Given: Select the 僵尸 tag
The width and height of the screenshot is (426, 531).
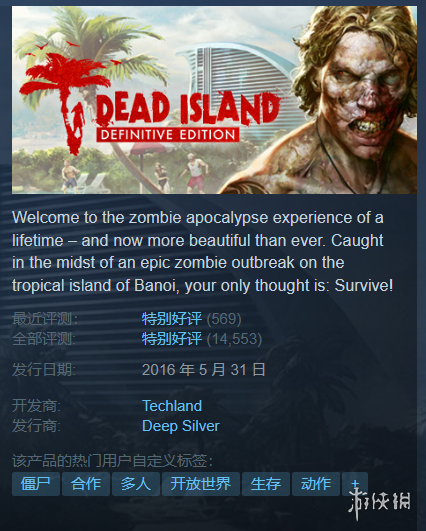Looking at the screenshot, I should pyautogui.click(x=36, y=484).
